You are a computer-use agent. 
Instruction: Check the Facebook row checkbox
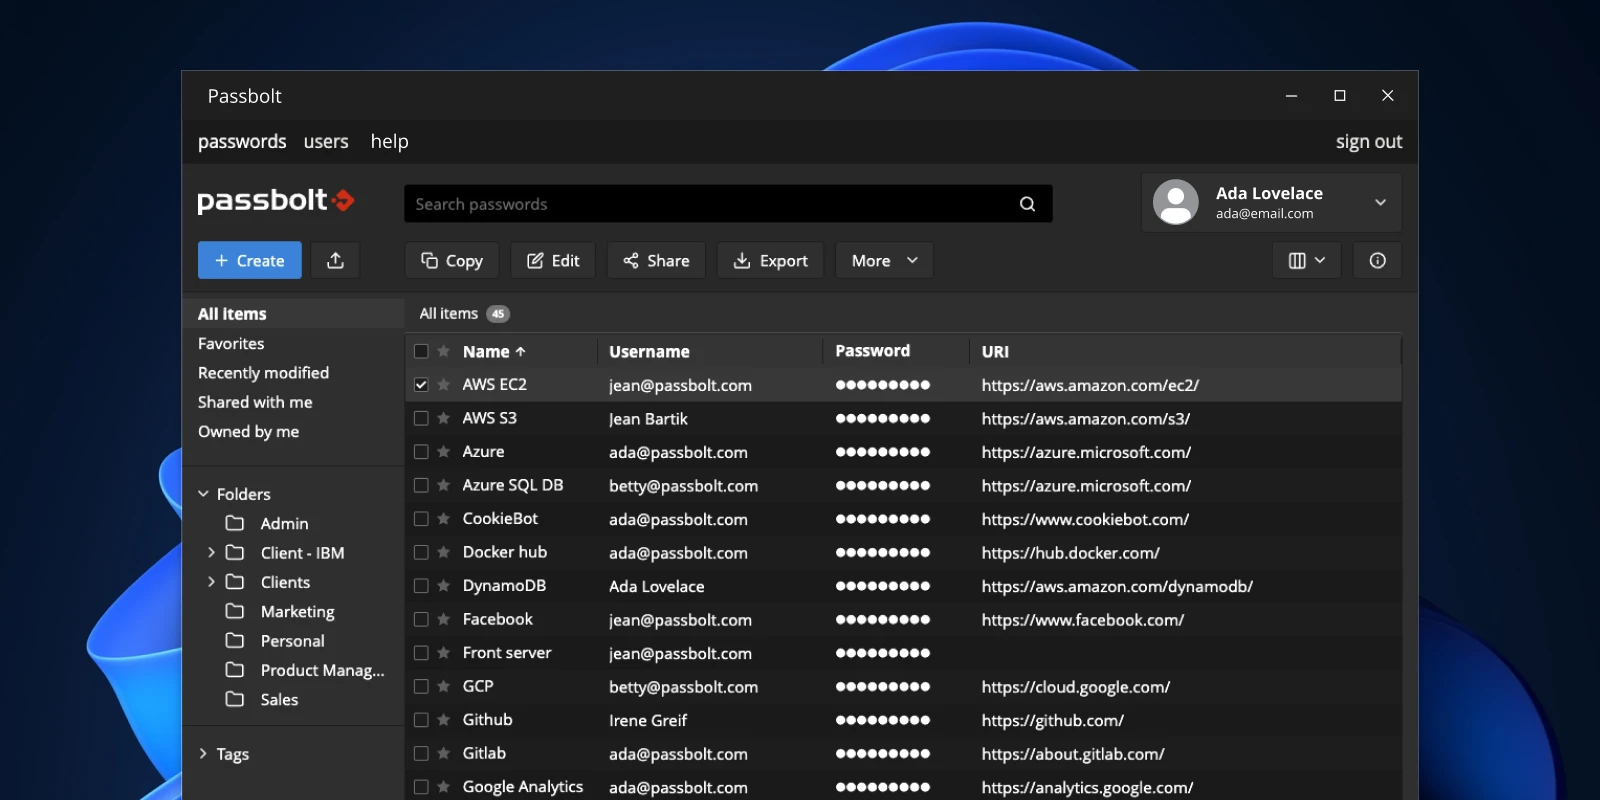click(421, 619)
